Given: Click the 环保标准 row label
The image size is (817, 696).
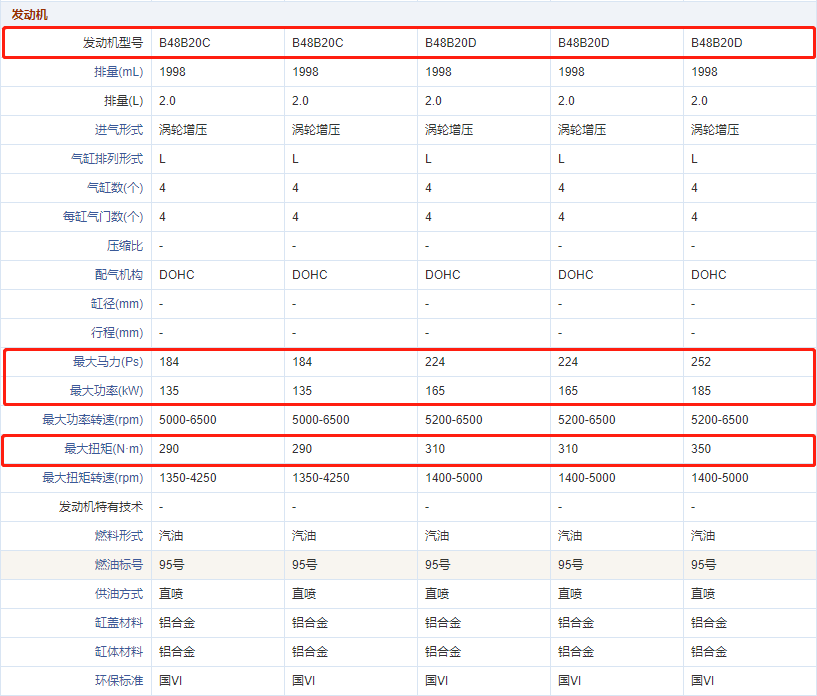Looking at the screenshot, I should [119, 681].
